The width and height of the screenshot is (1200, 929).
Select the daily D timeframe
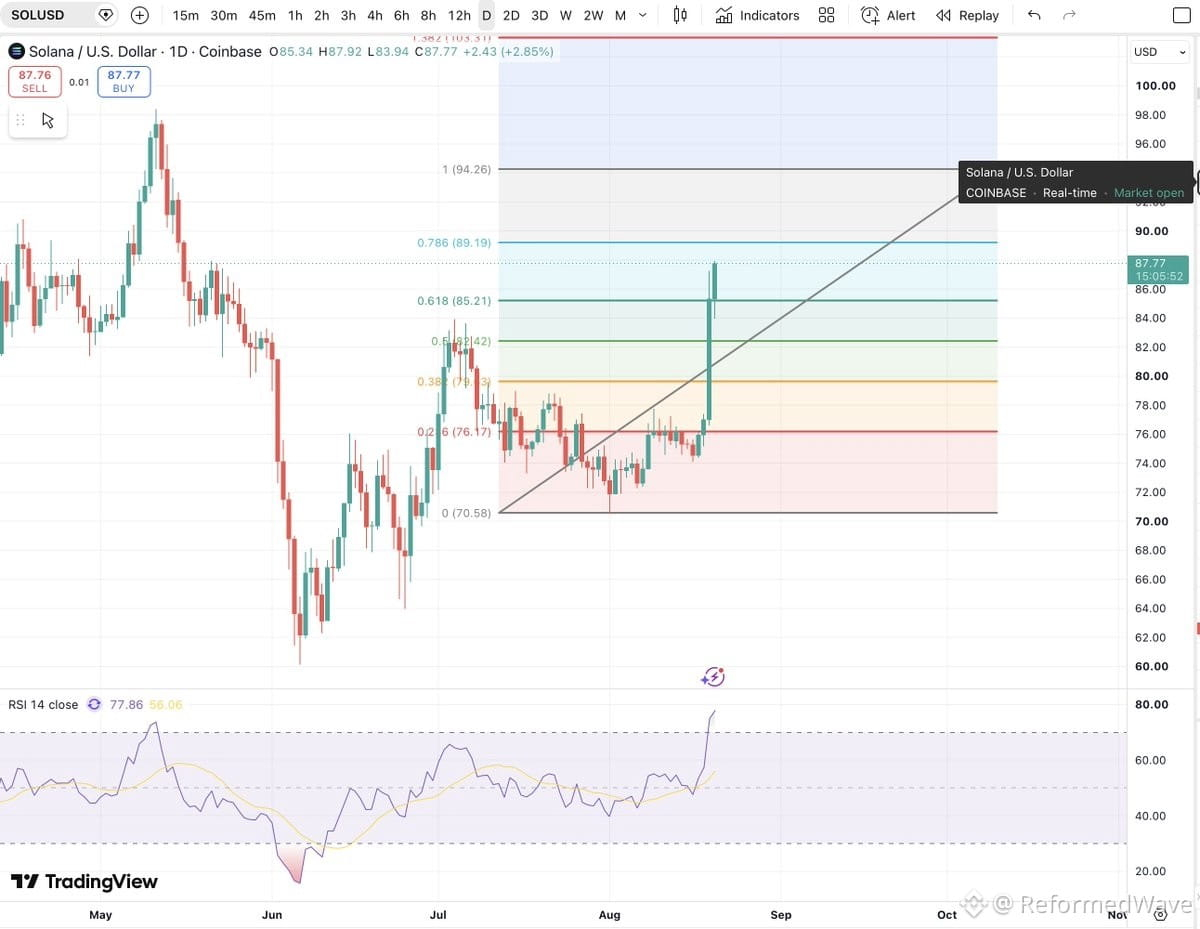point(486,15)
